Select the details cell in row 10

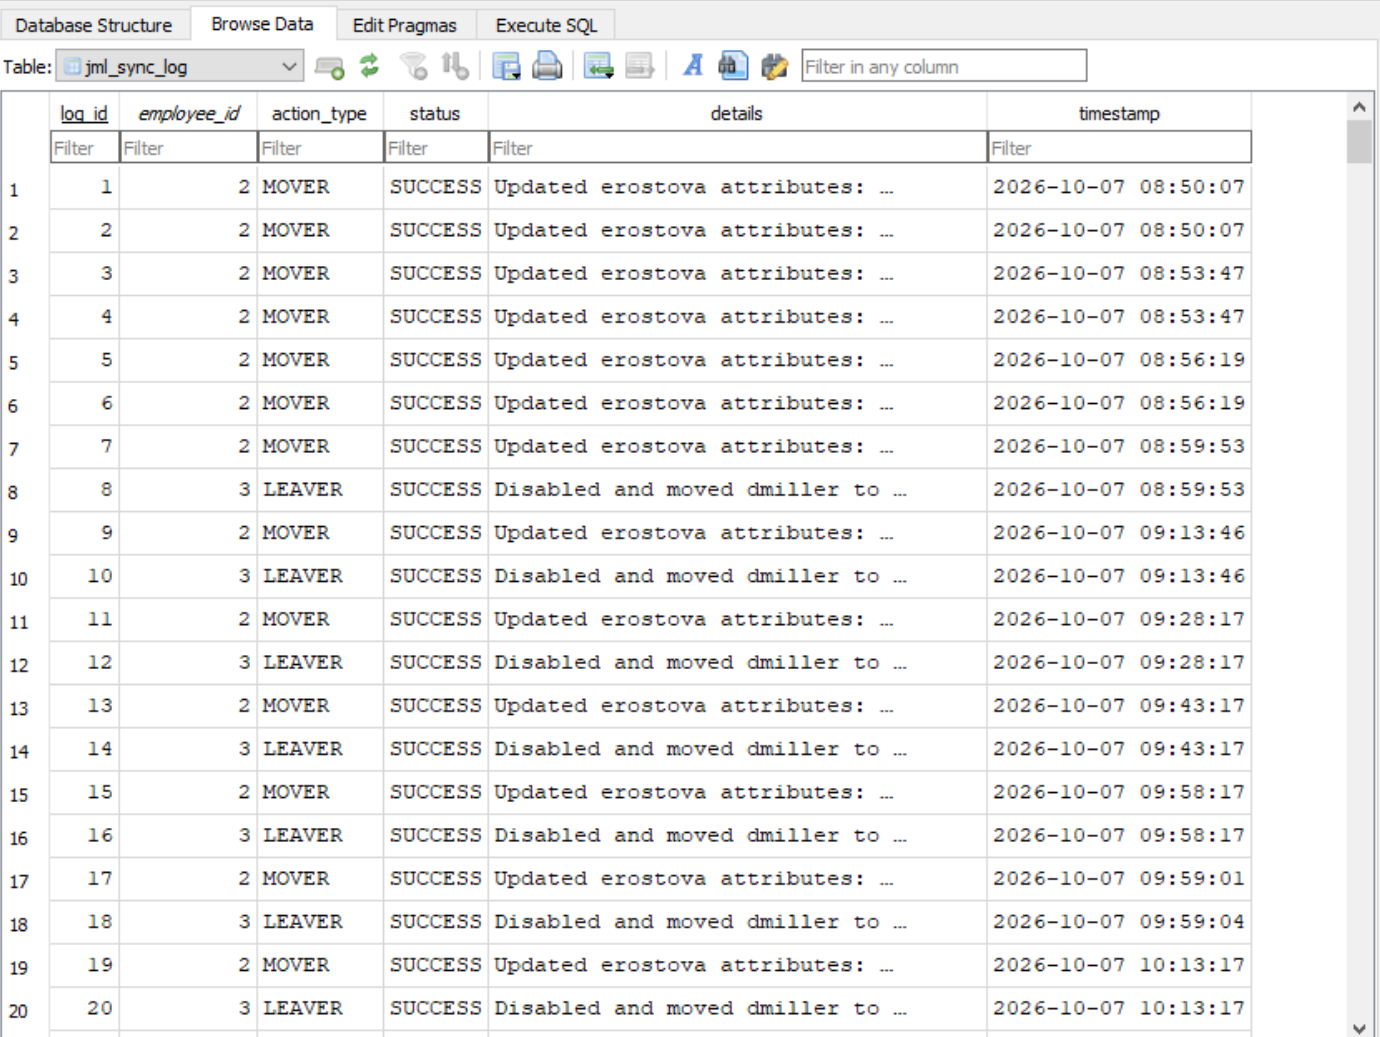point(737,576)
